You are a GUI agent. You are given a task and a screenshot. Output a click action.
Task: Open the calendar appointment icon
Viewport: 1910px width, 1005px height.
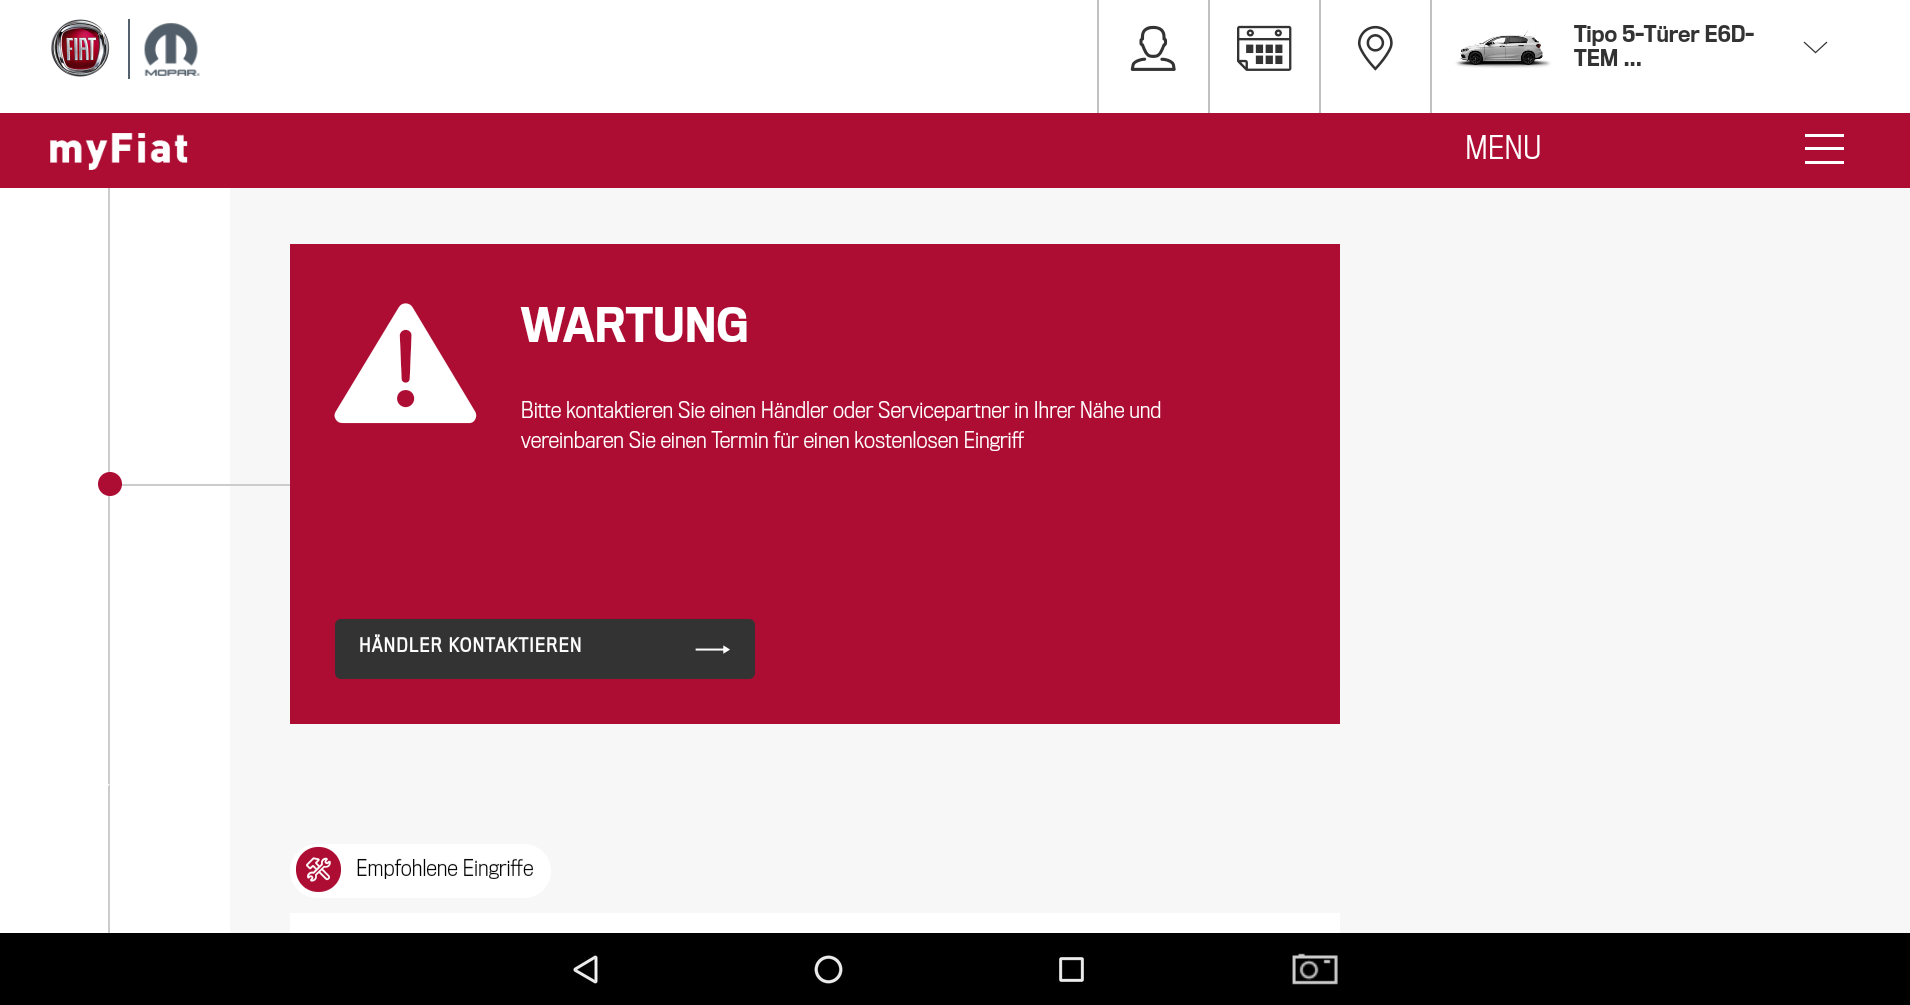point(1264,49)
